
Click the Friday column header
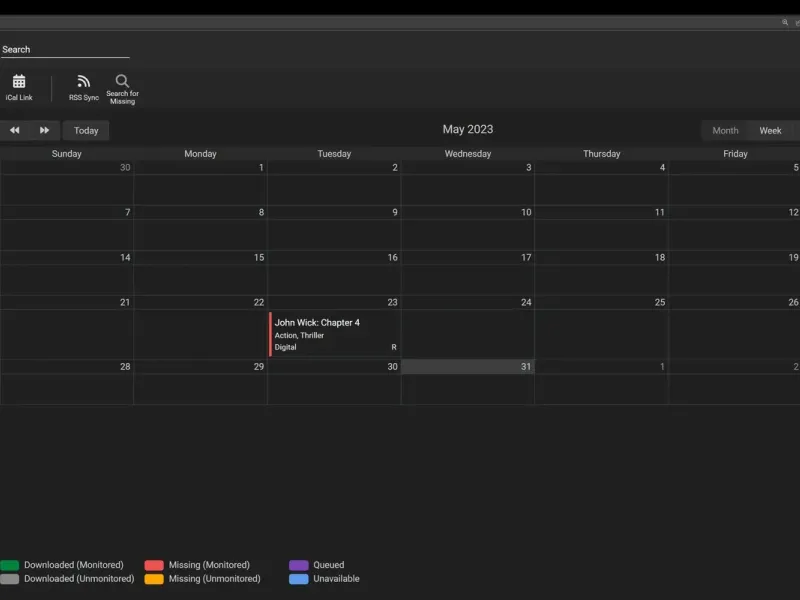pos(735,154)
